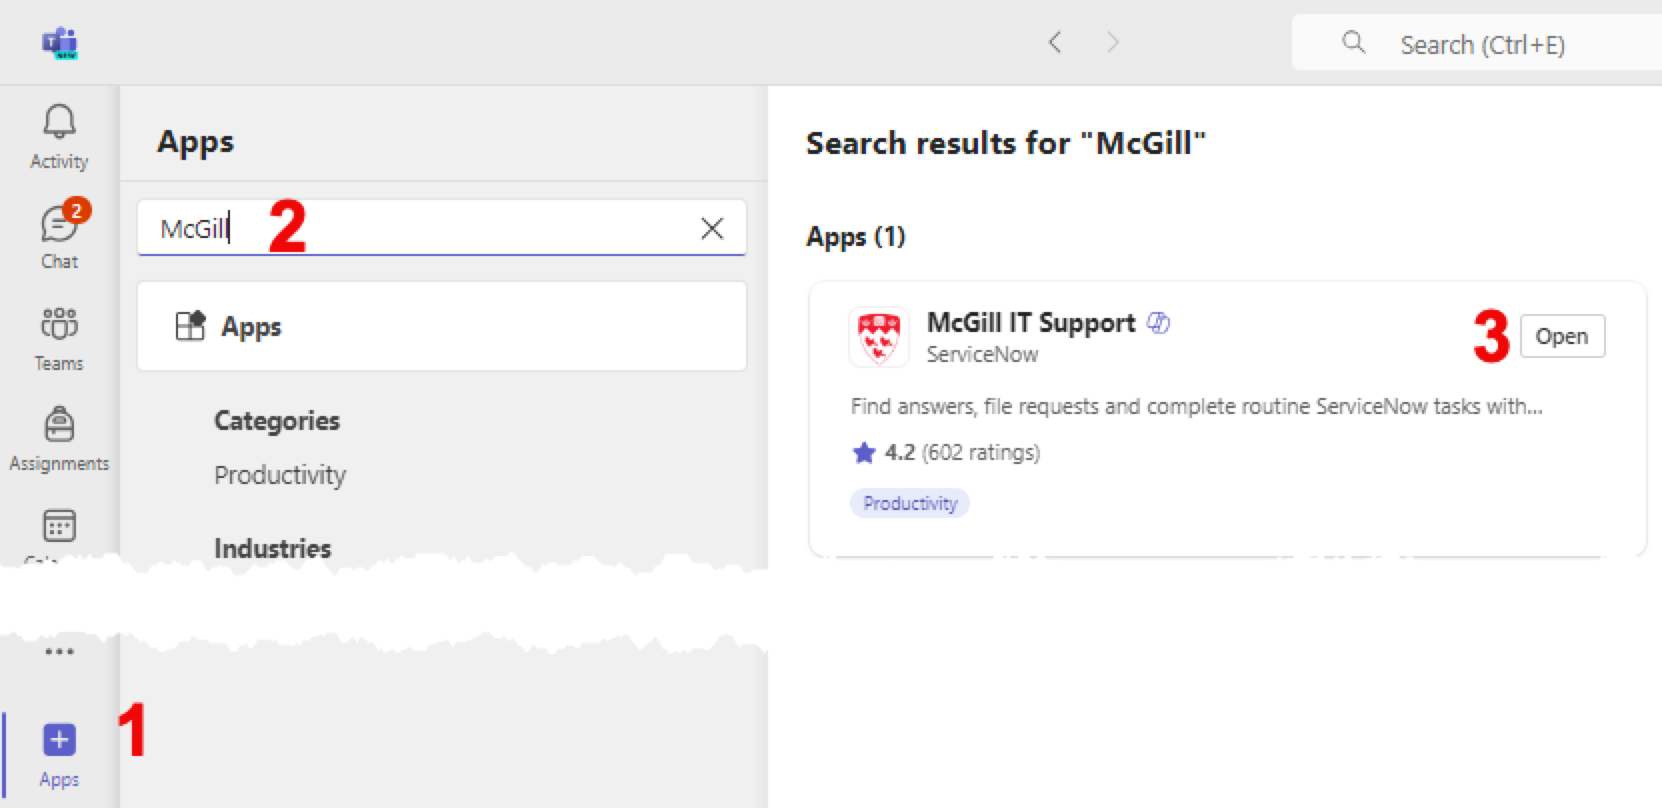The height and width of the screenshot is (808, 1662).
Task: Click the magnifier icon in search bar
Action: [x=1353, y=42]
